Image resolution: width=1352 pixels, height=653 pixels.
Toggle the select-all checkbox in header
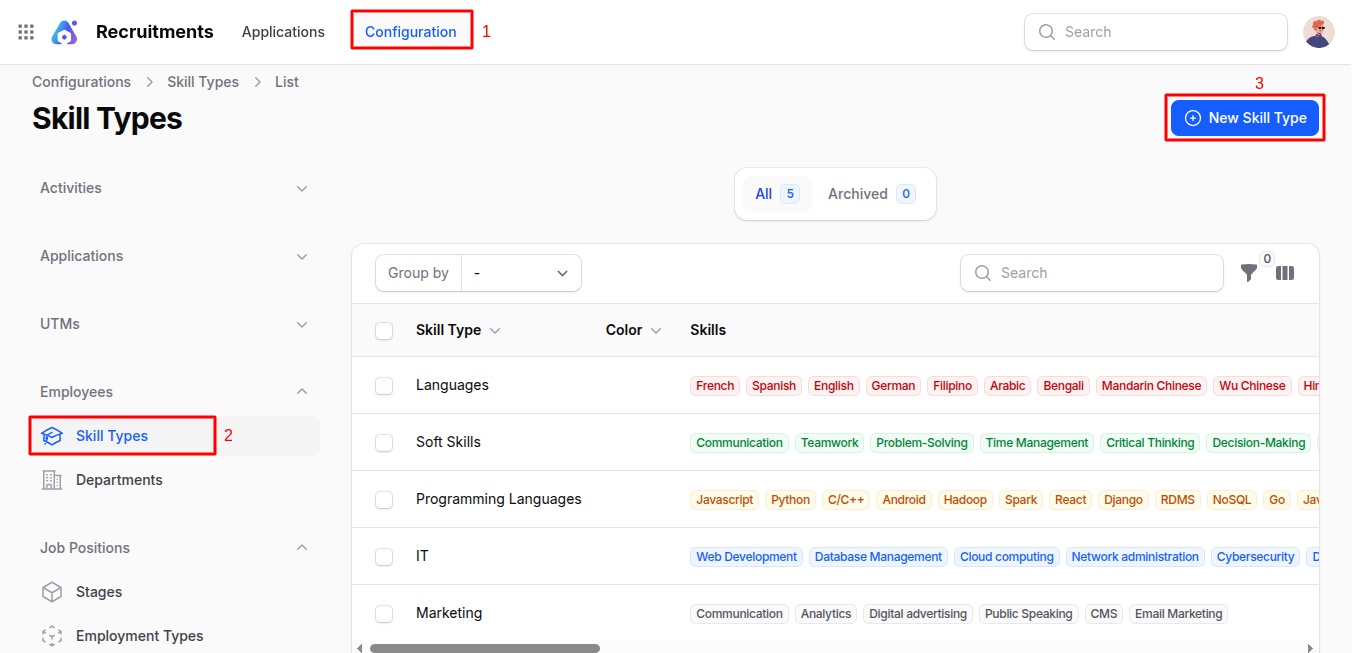pos(384,331)
